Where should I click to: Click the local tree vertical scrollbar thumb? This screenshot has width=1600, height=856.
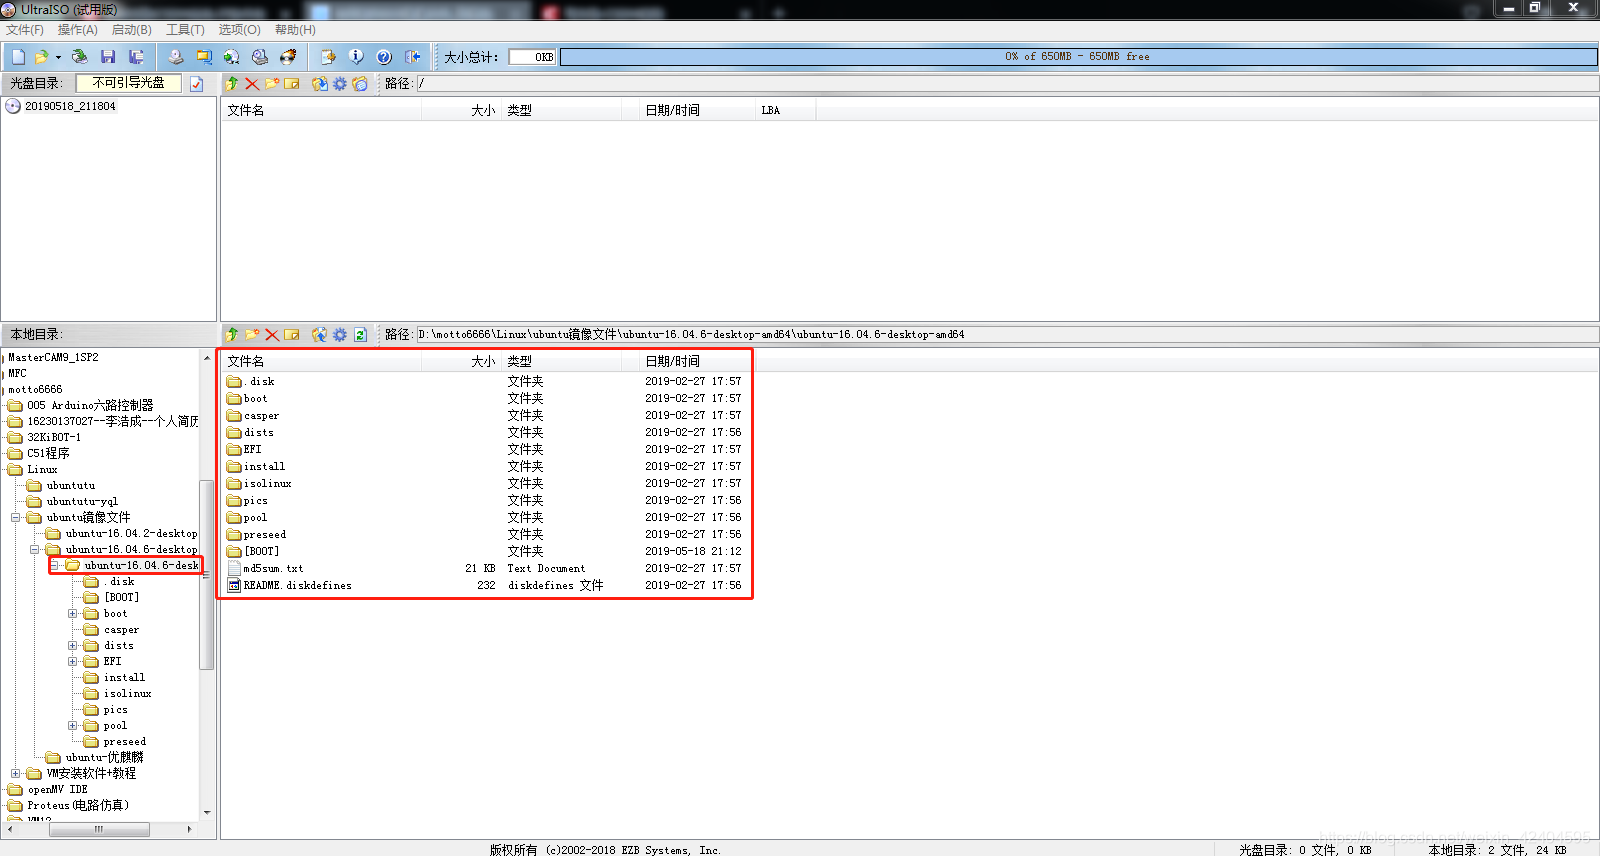tap(207, 575)
